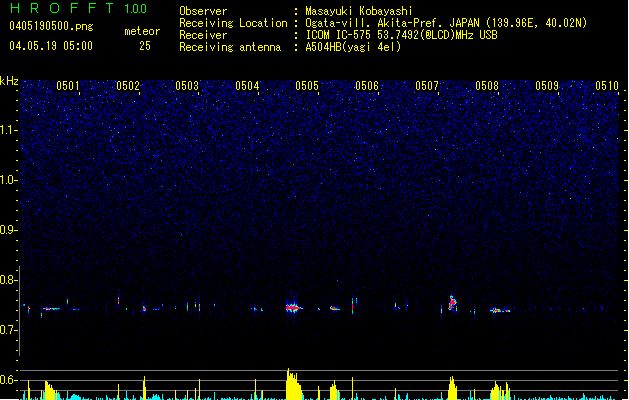This screenshot has height=400, width=629.
Task: Click the date stamp 04.05.19 05:00
Action: [x=51, y=46]
